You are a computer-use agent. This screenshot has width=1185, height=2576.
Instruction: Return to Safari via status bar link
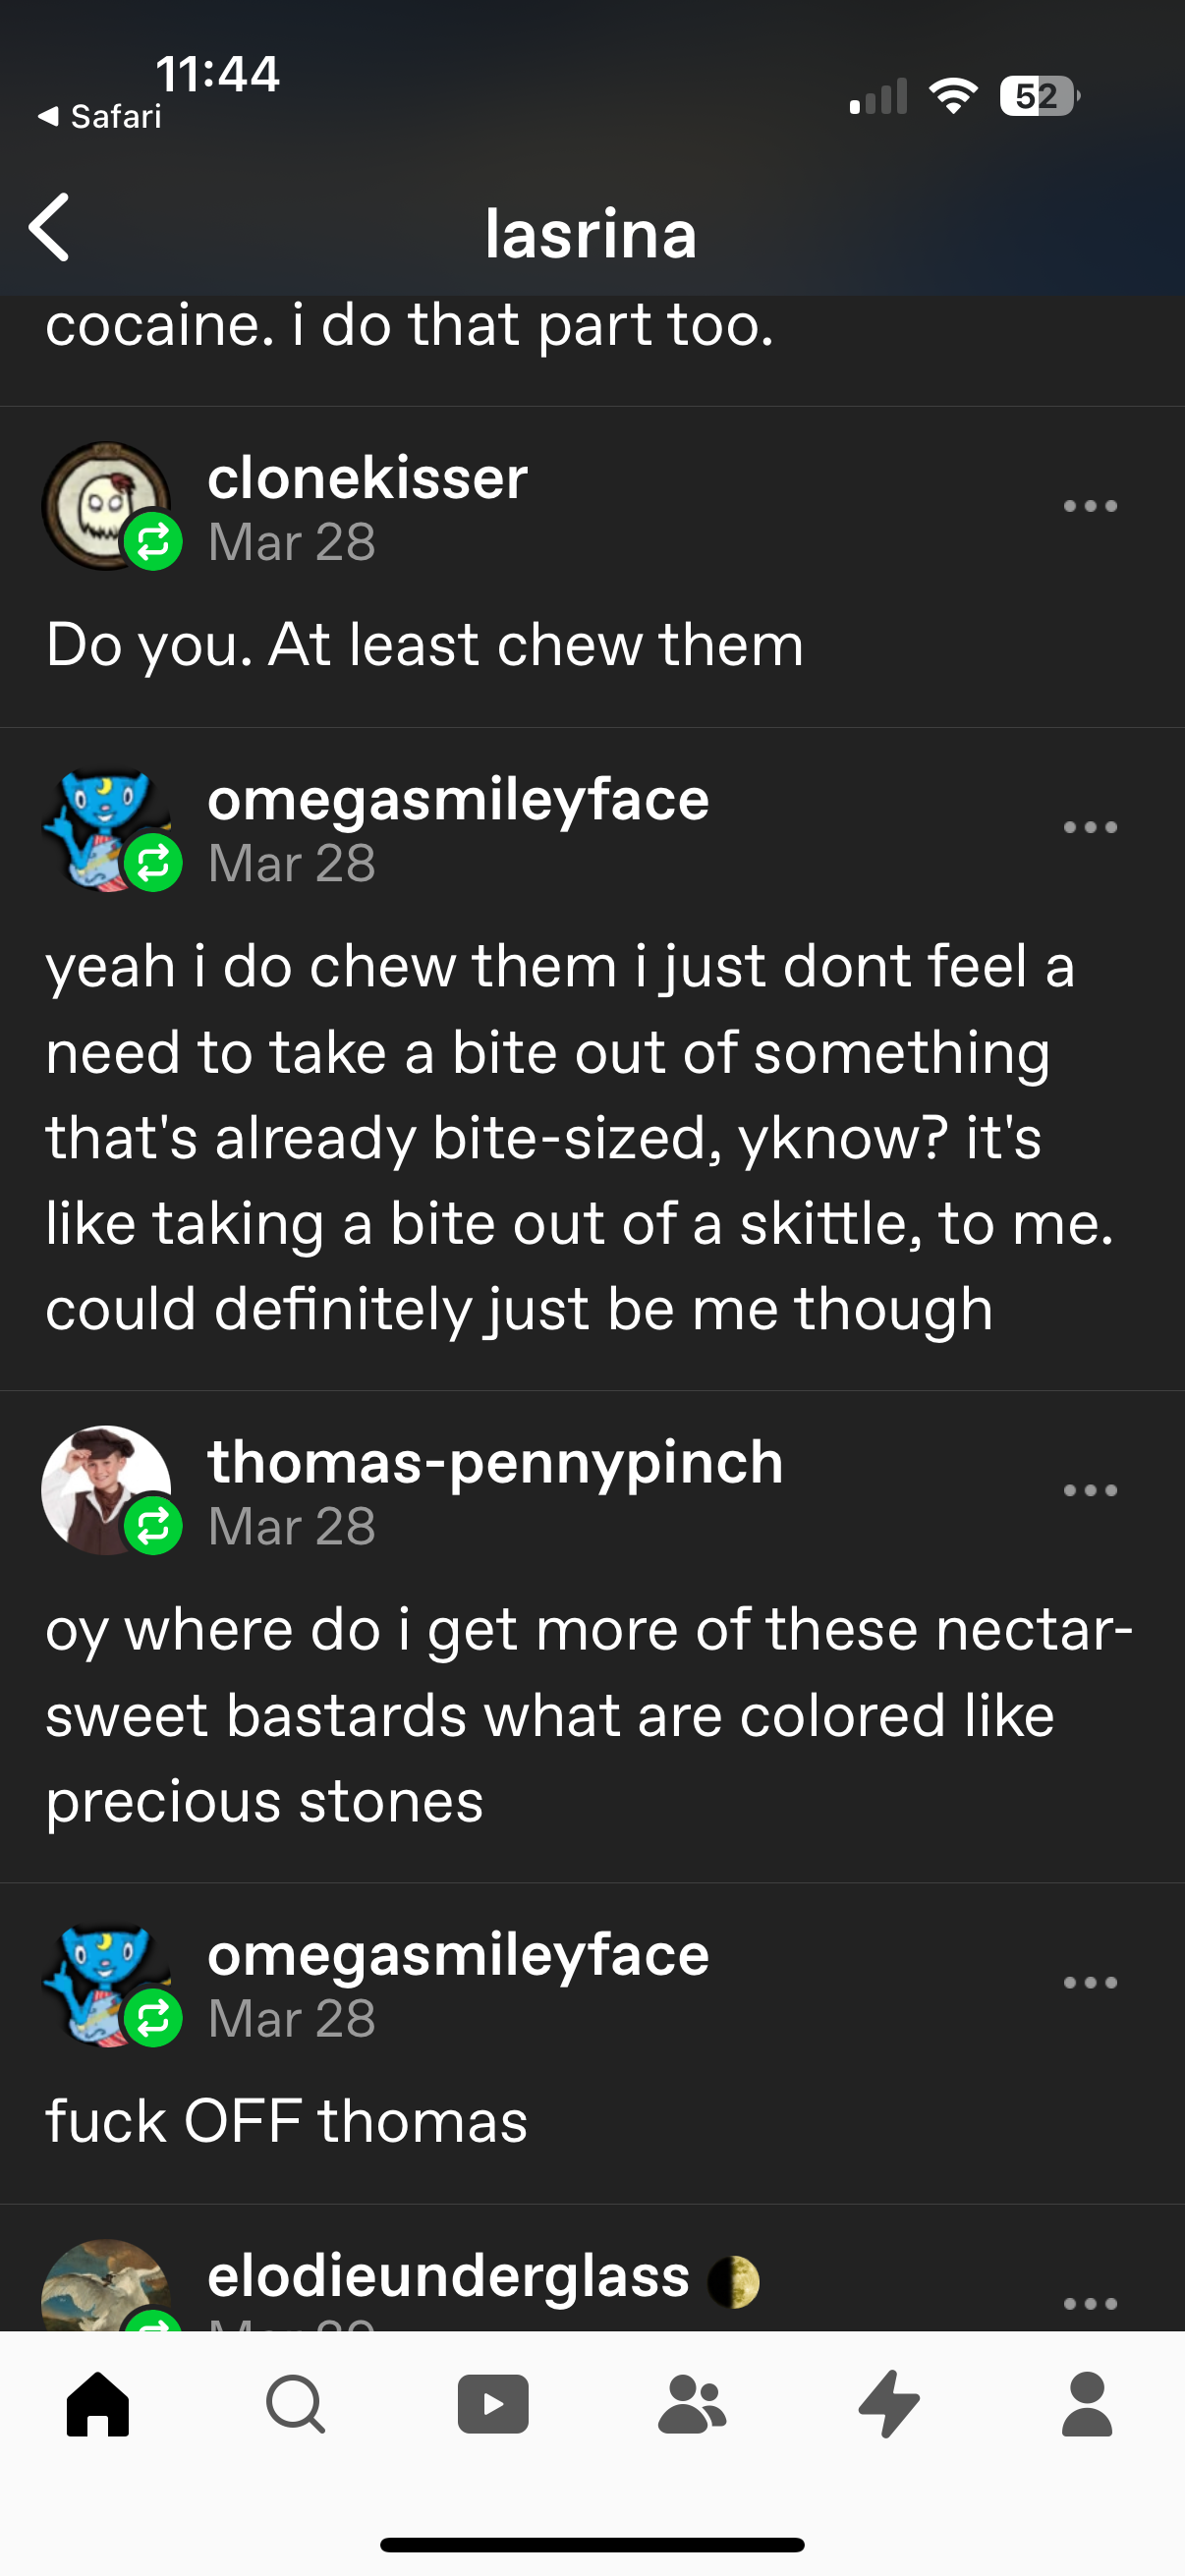point(100,117)
